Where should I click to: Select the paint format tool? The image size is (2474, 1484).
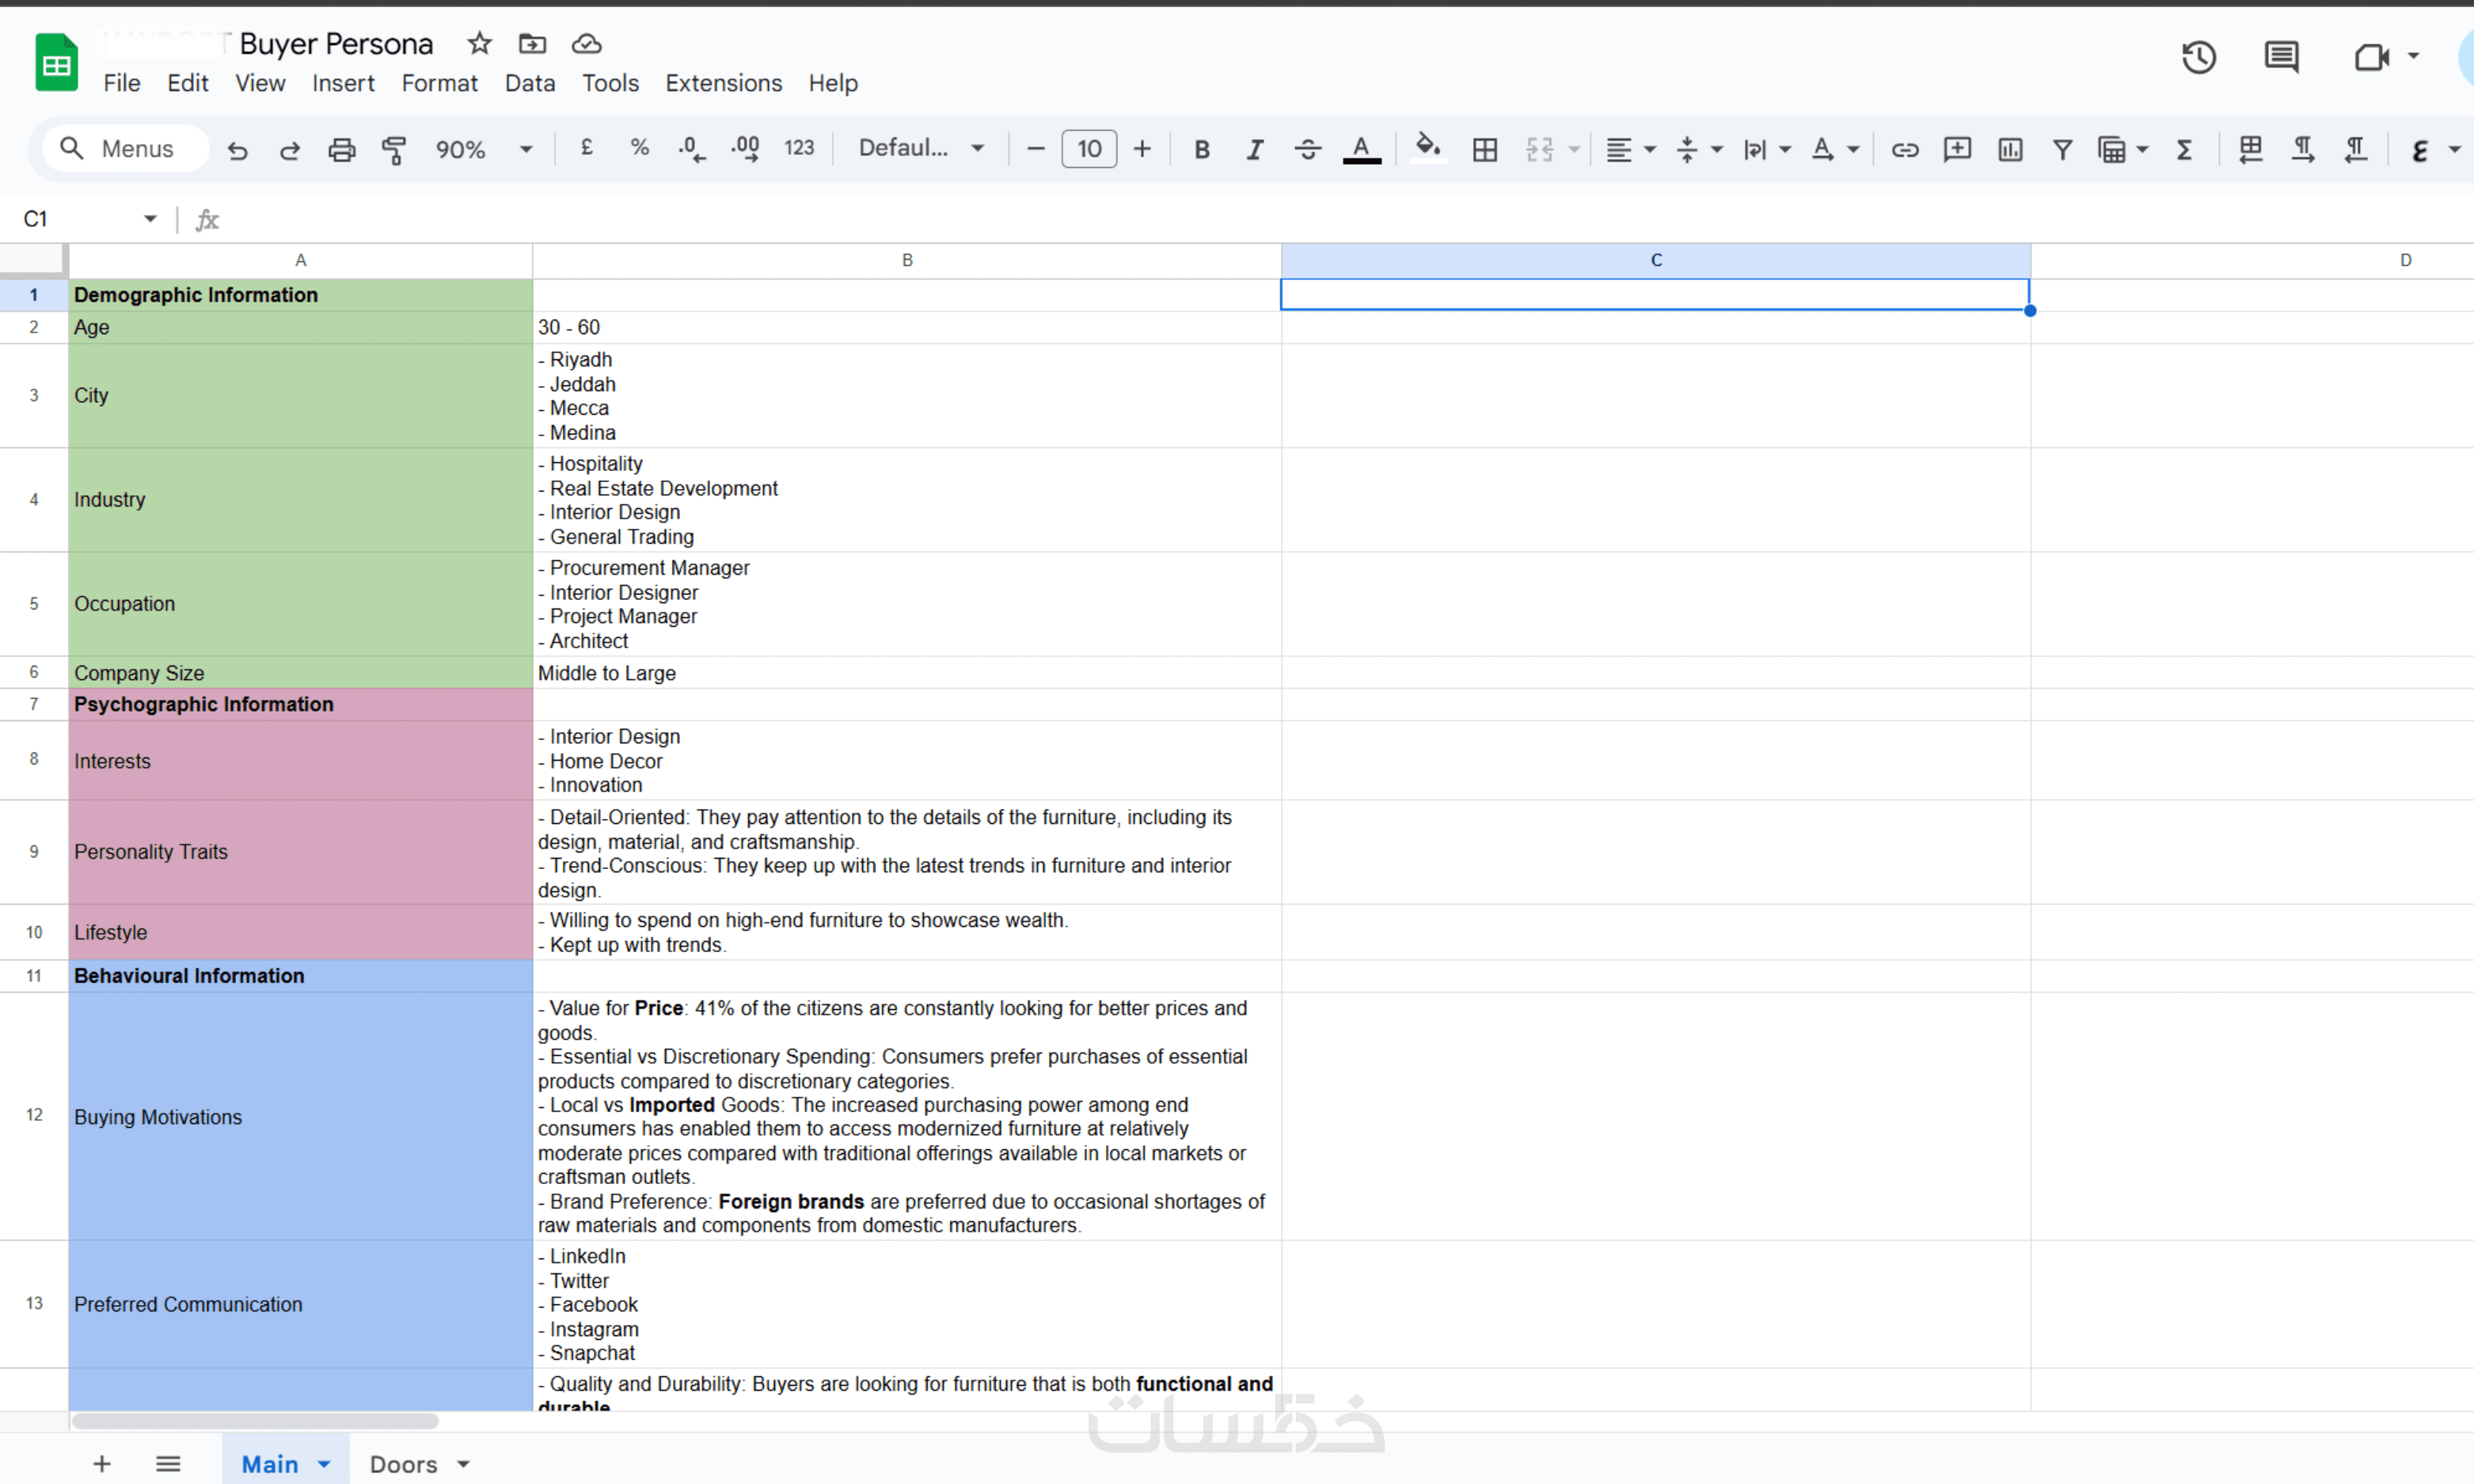pyautogui.click(x=394, y=150)
